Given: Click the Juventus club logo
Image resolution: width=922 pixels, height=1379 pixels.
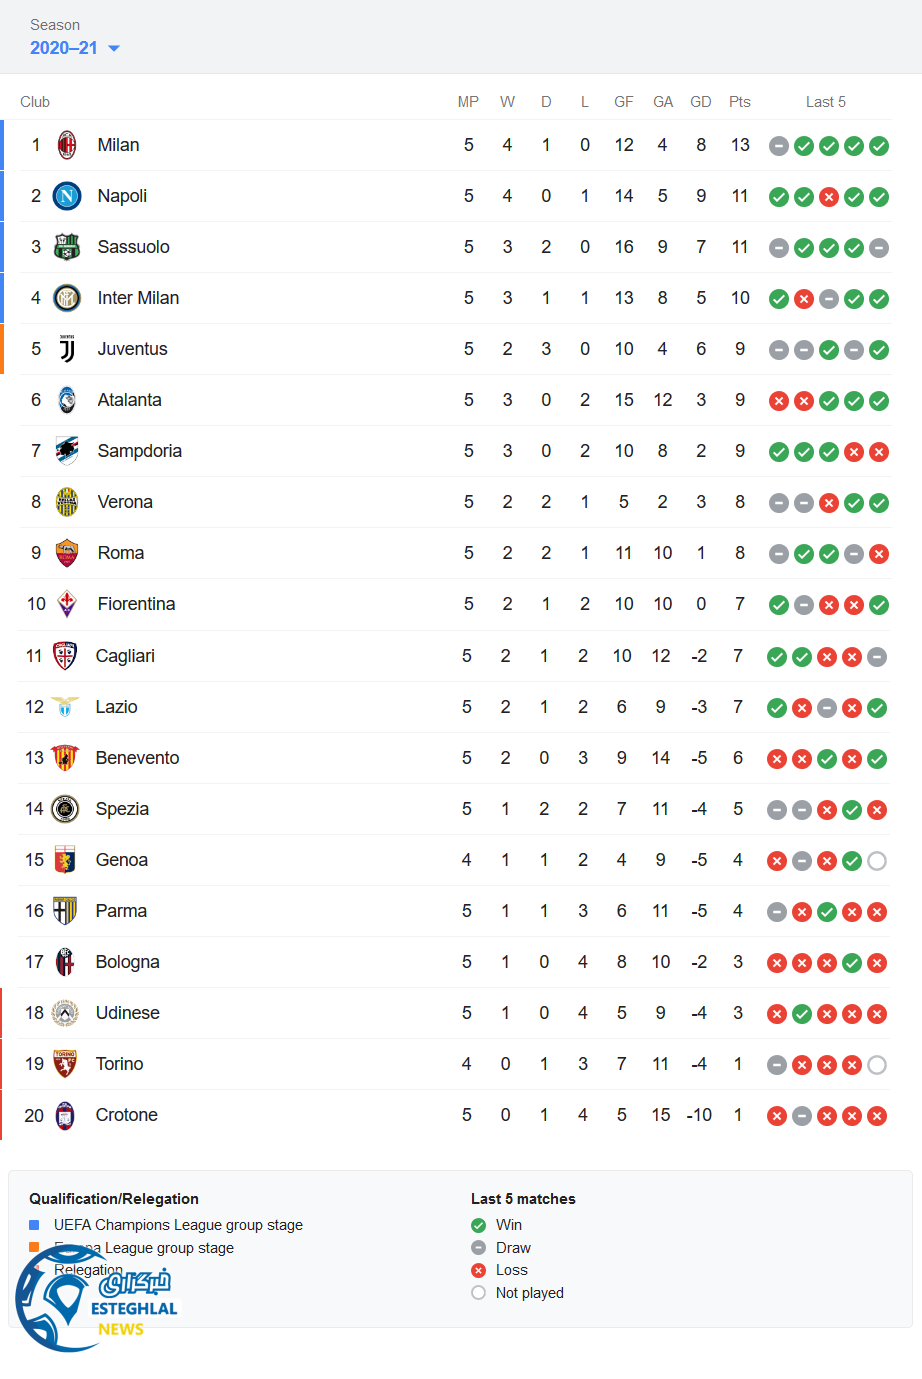Looking at the screenshot, I should point(67,349).
